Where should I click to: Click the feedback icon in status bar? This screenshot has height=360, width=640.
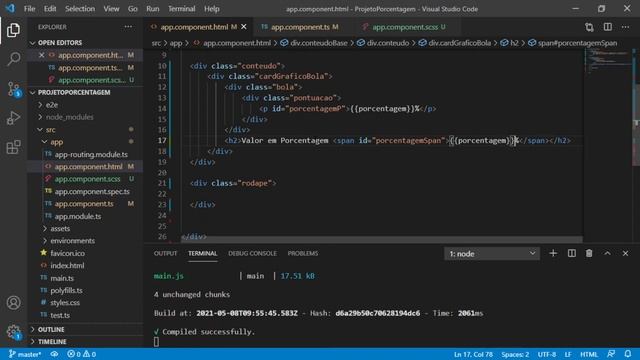coord(611,354)
